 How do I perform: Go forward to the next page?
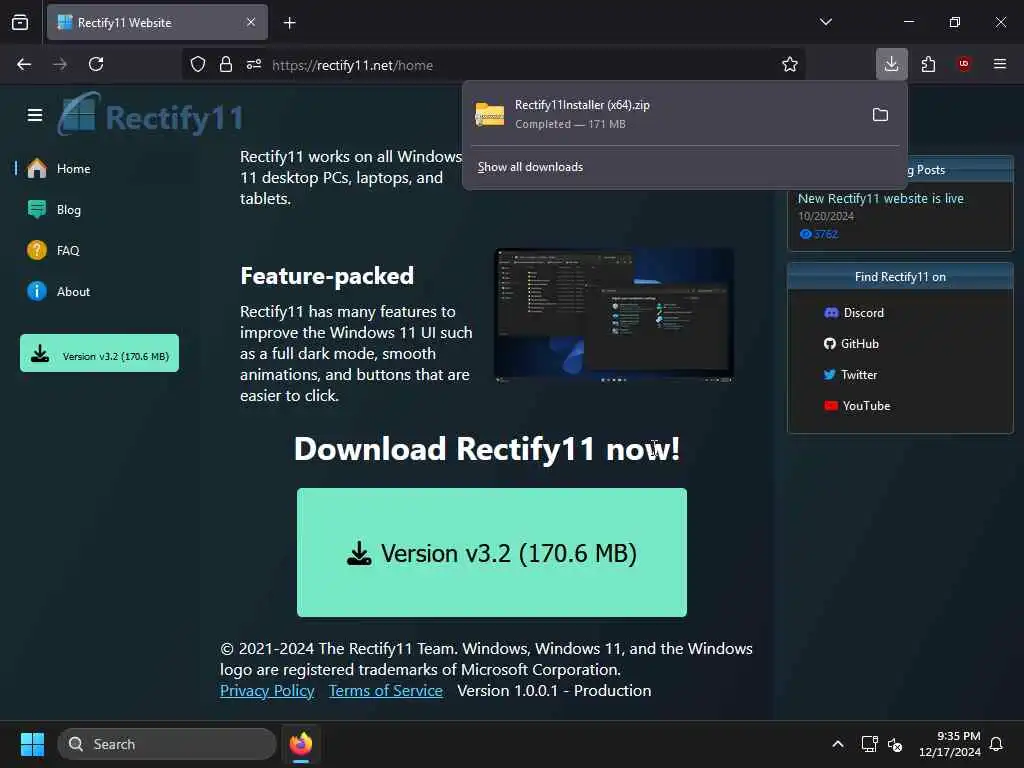[x=60, y=64]
